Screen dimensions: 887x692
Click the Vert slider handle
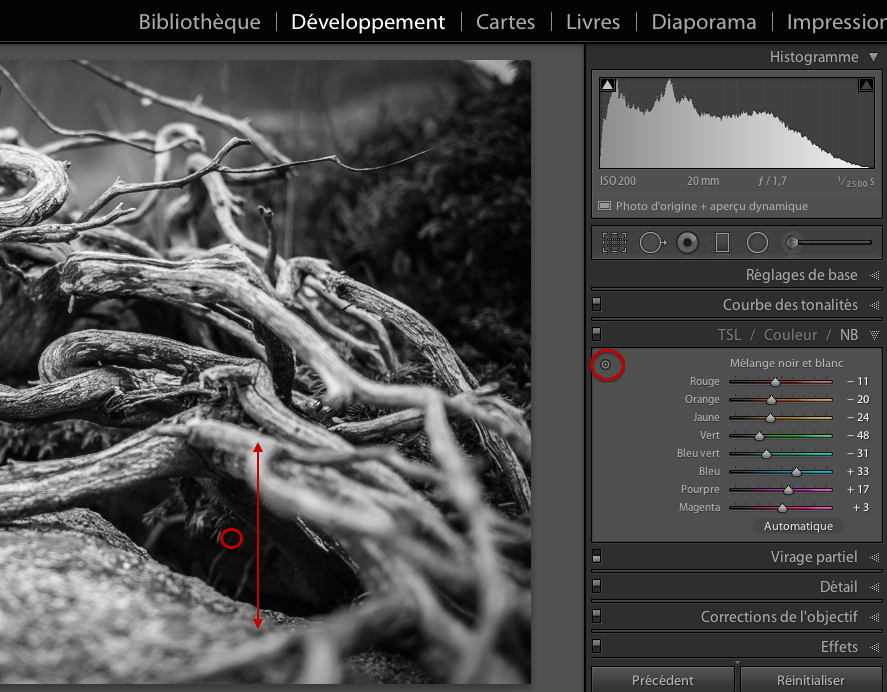pos(759,435)
